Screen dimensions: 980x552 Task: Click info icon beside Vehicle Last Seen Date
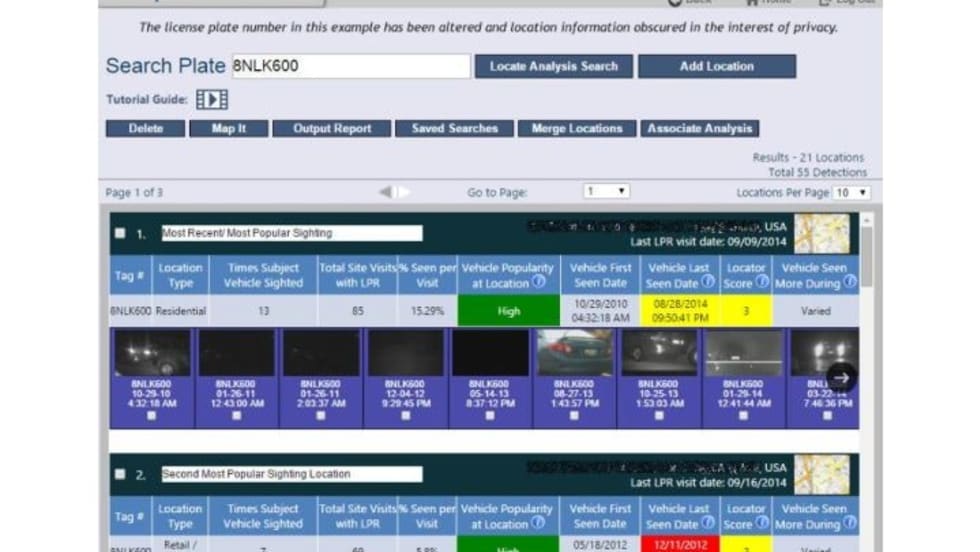(708, 283)
